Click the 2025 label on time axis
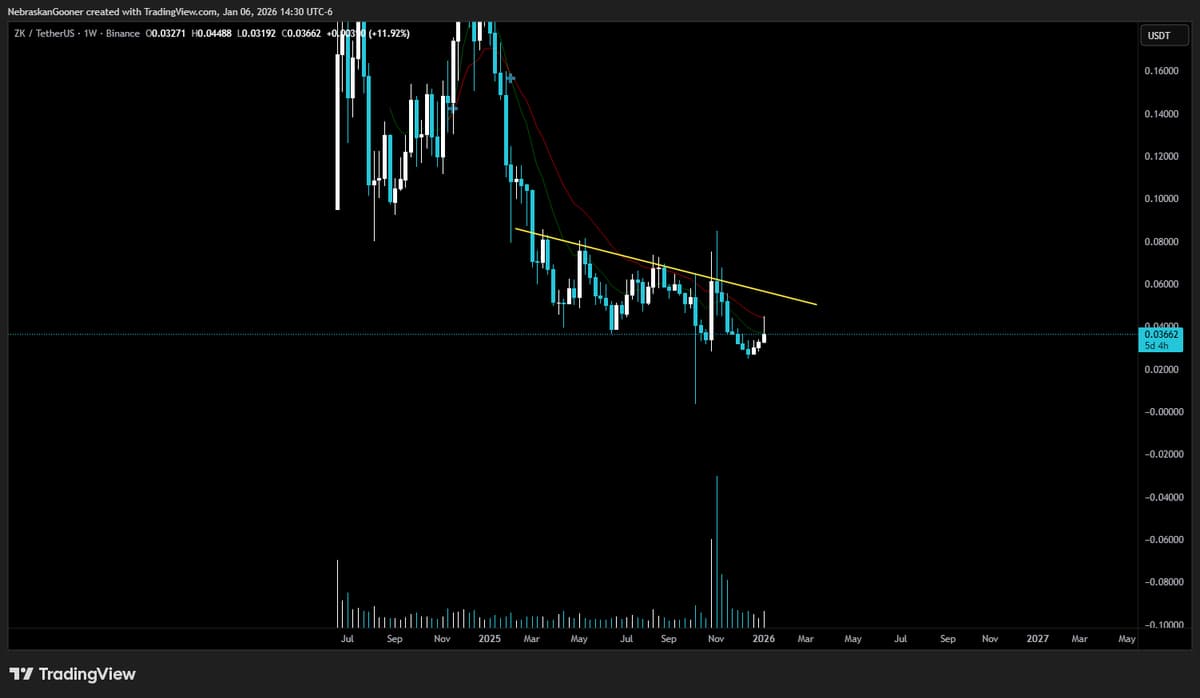Viewport: 1200px width, 698px height. tap(489, 638)
